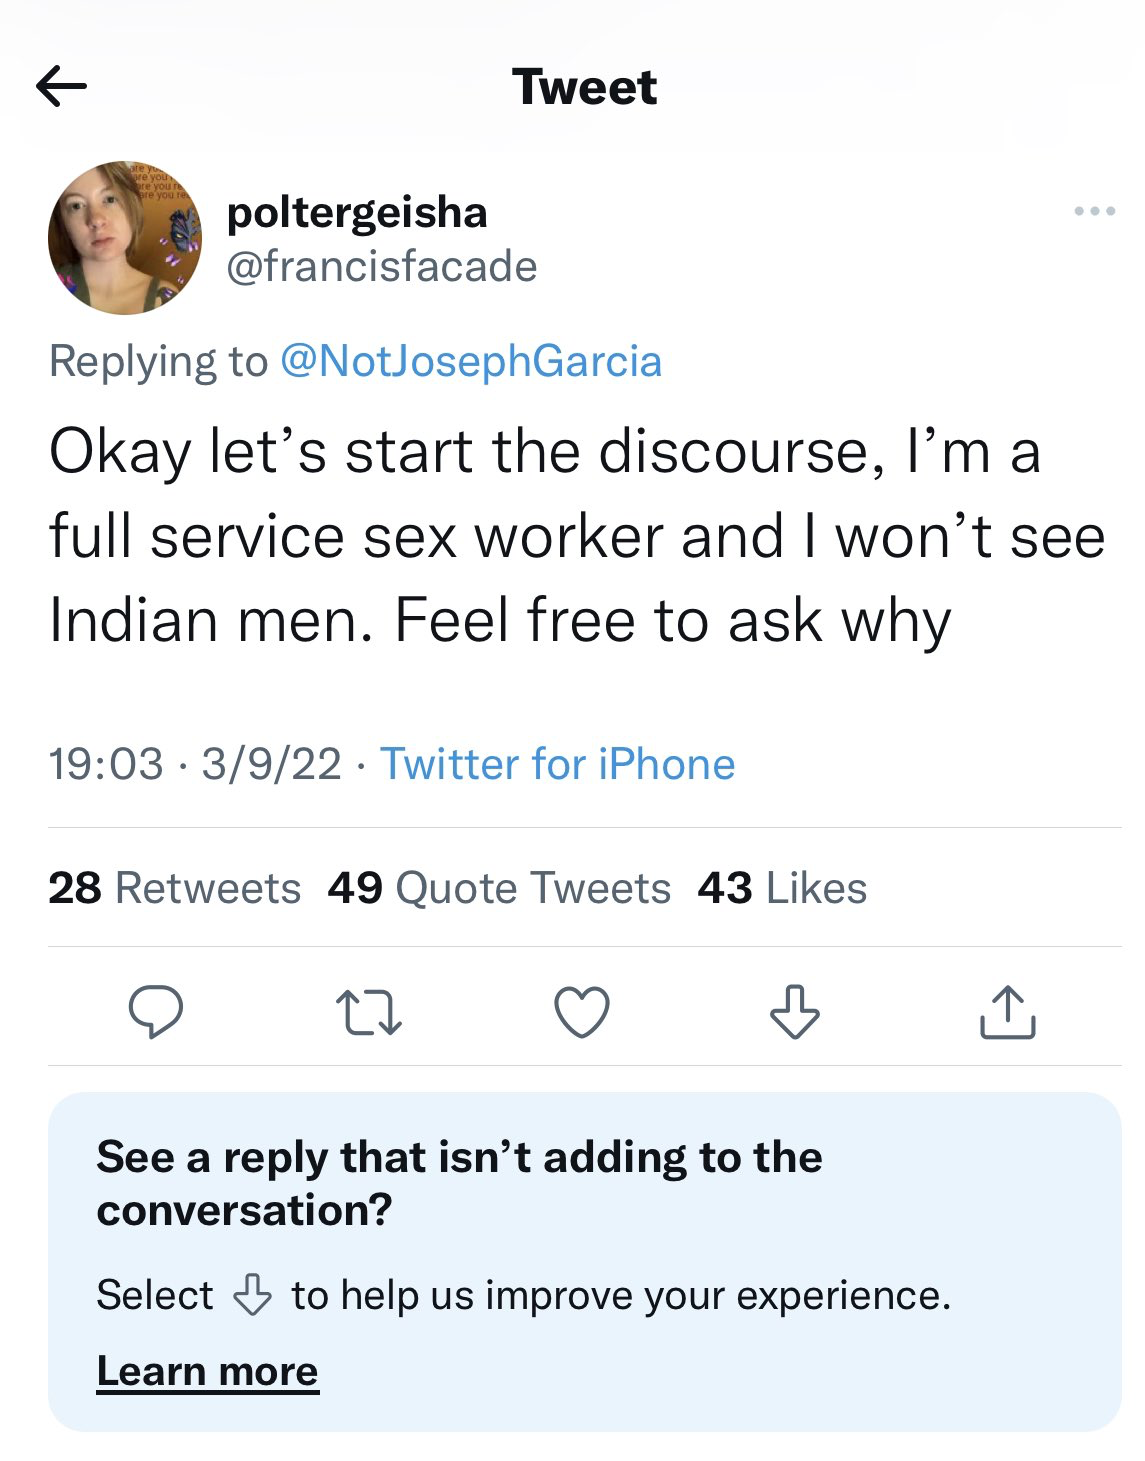Screen dimensions: 1145x1461
Task: Open the three-dot more options menu
Action: click(x=1094, y=211)
